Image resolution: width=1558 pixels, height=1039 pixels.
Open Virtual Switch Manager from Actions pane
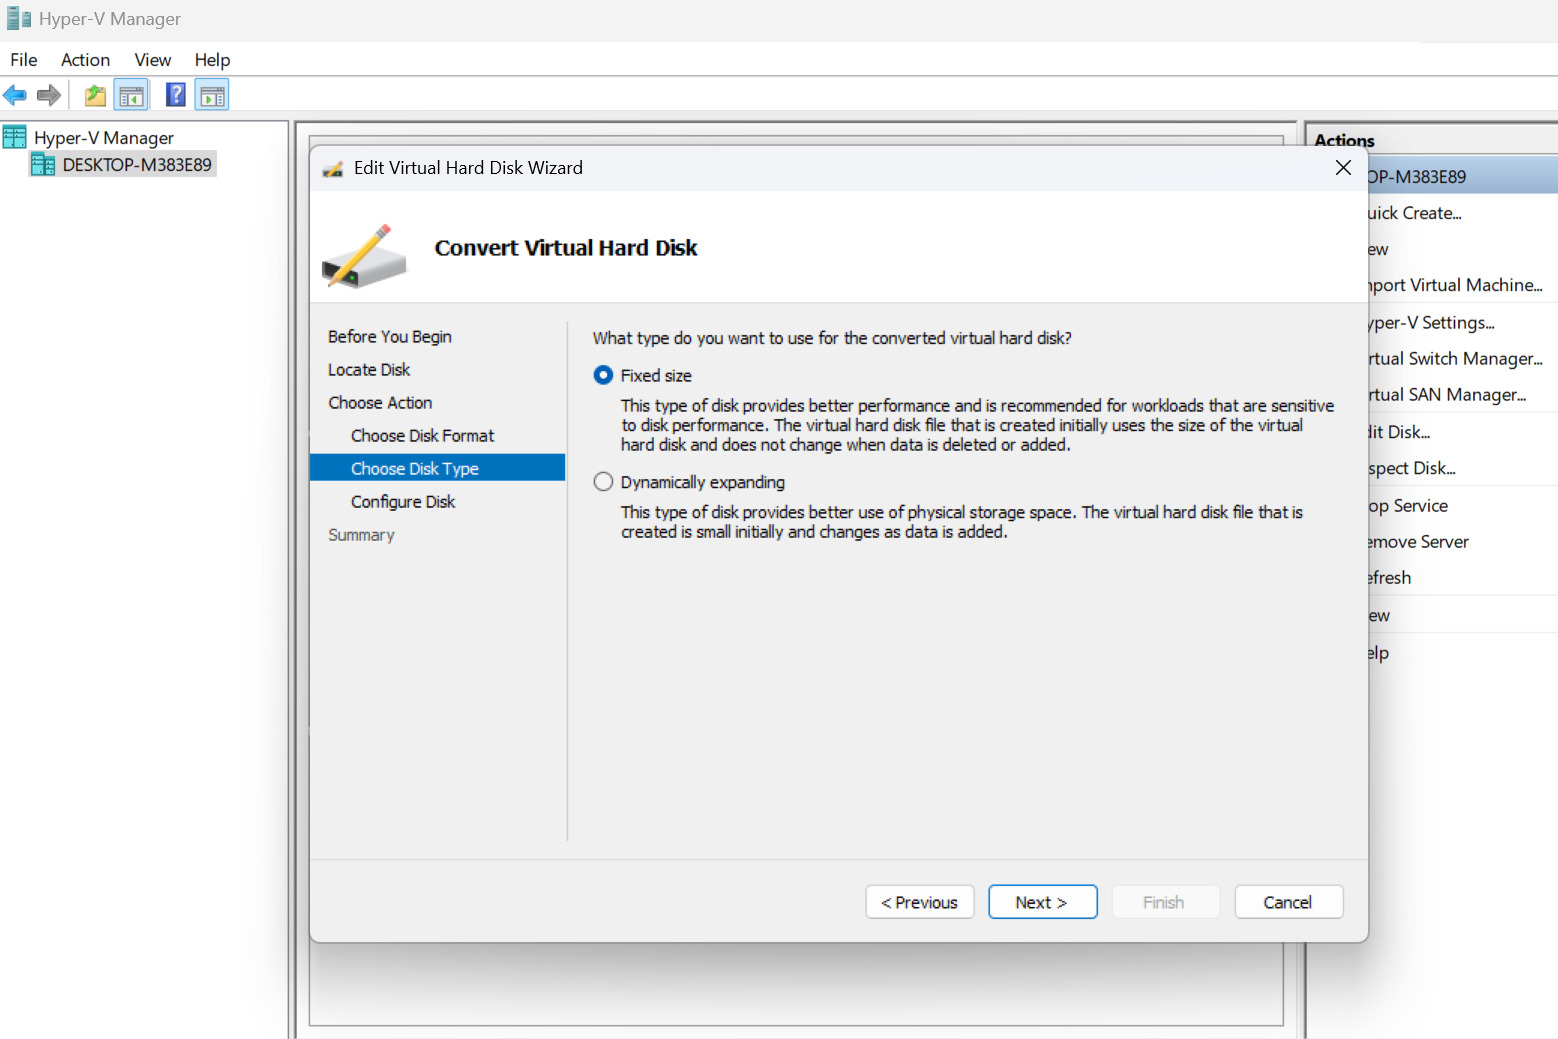click(x=1455, y=359)
